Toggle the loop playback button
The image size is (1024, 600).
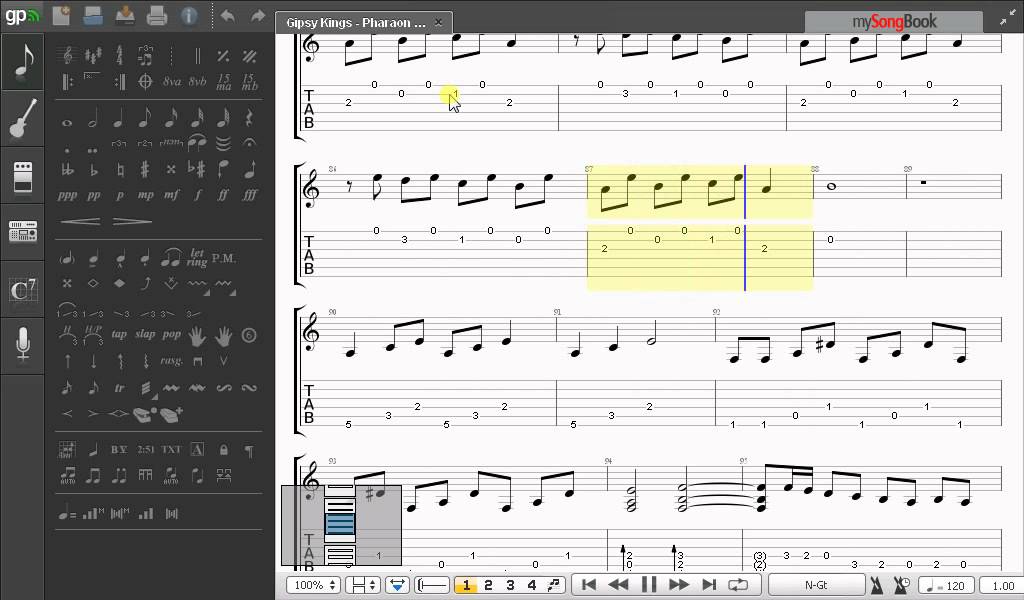(738, 585)
